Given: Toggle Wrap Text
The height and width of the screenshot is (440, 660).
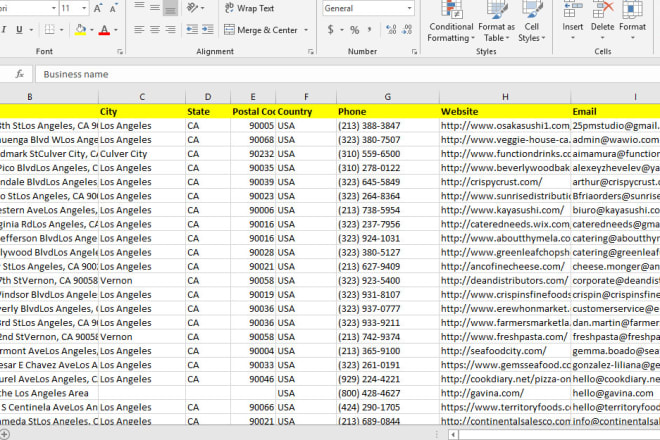Looking at the screenshot, I should point(250,8).
